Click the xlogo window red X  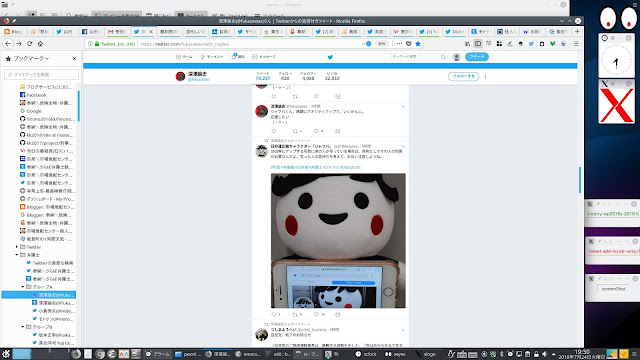coord(616,105)
